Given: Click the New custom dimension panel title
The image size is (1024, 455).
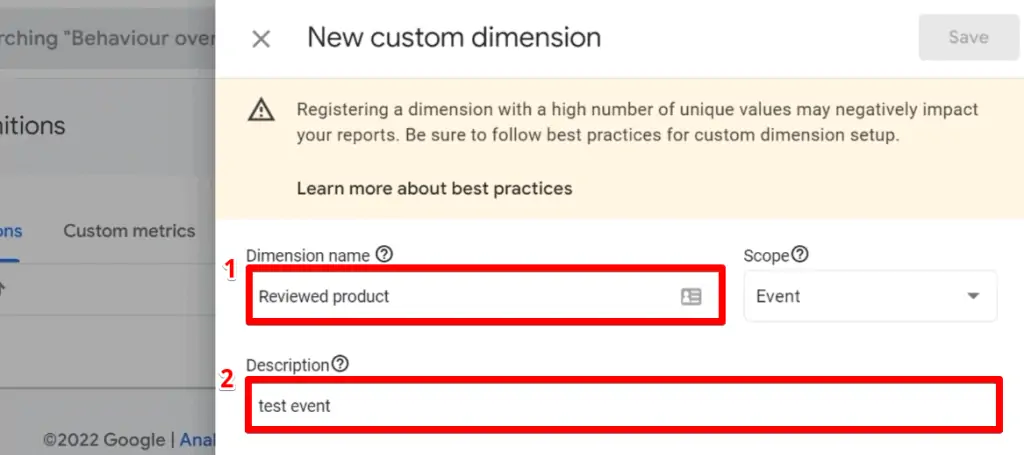Looking at the screenshot, I should point(453,38).
